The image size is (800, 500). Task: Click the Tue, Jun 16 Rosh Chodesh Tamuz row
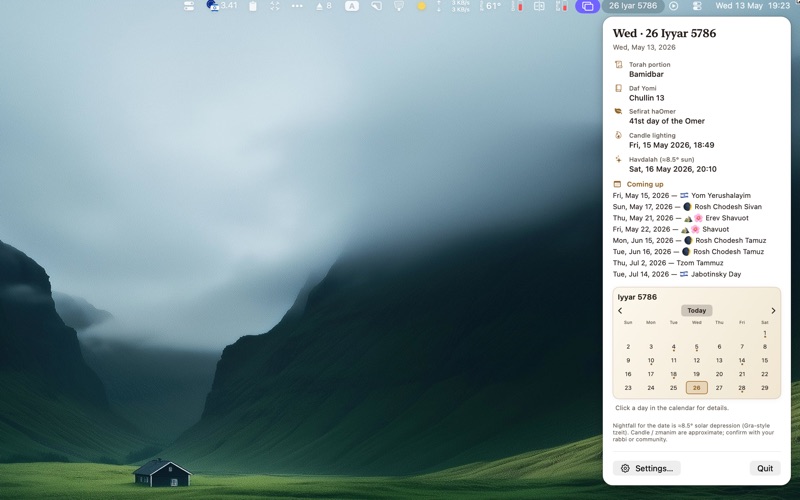[688, 252]
